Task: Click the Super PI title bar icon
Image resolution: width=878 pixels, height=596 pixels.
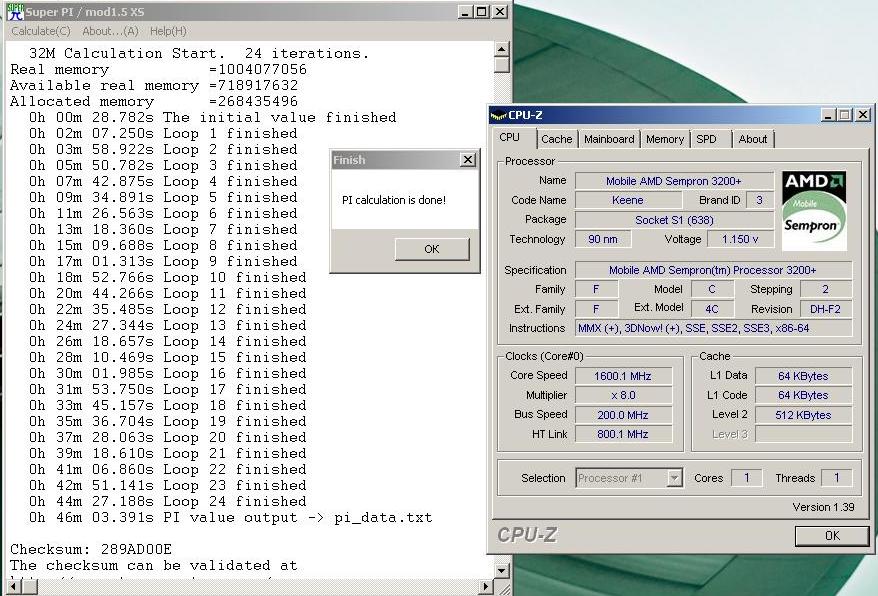Action: pos(16,12)
